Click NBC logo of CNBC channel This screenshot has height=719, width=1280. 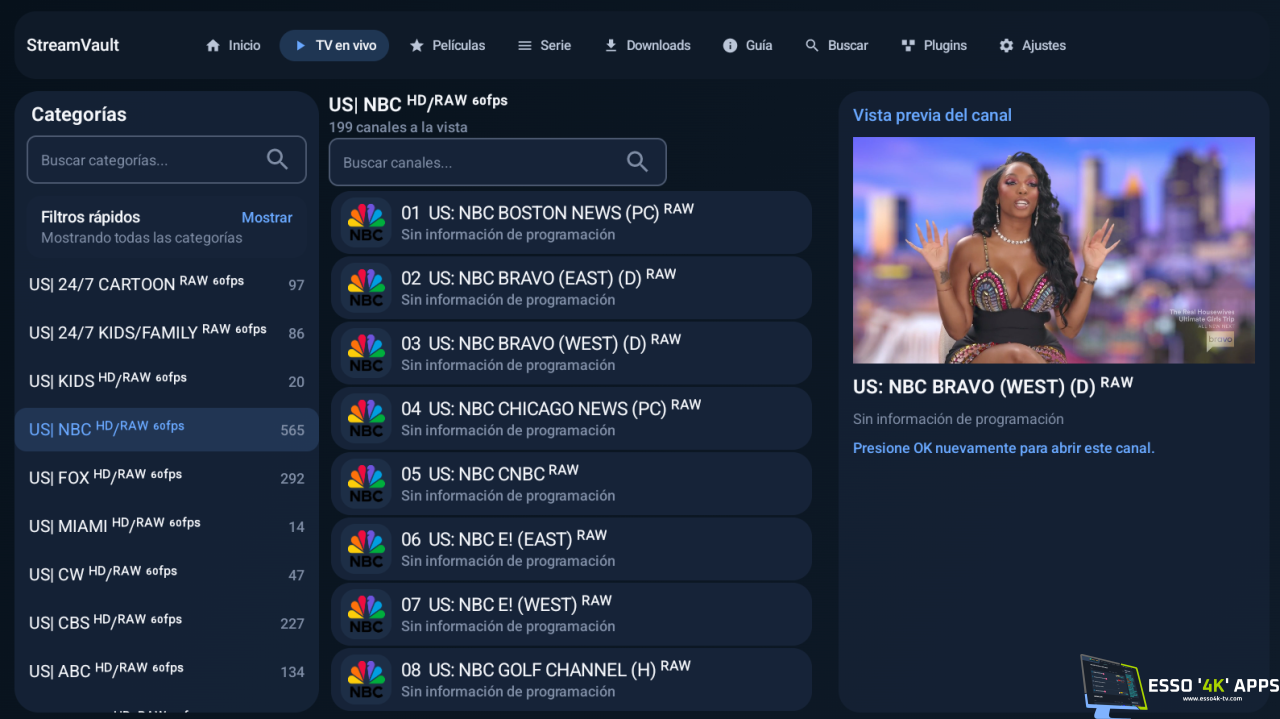(x=366, y=484)
